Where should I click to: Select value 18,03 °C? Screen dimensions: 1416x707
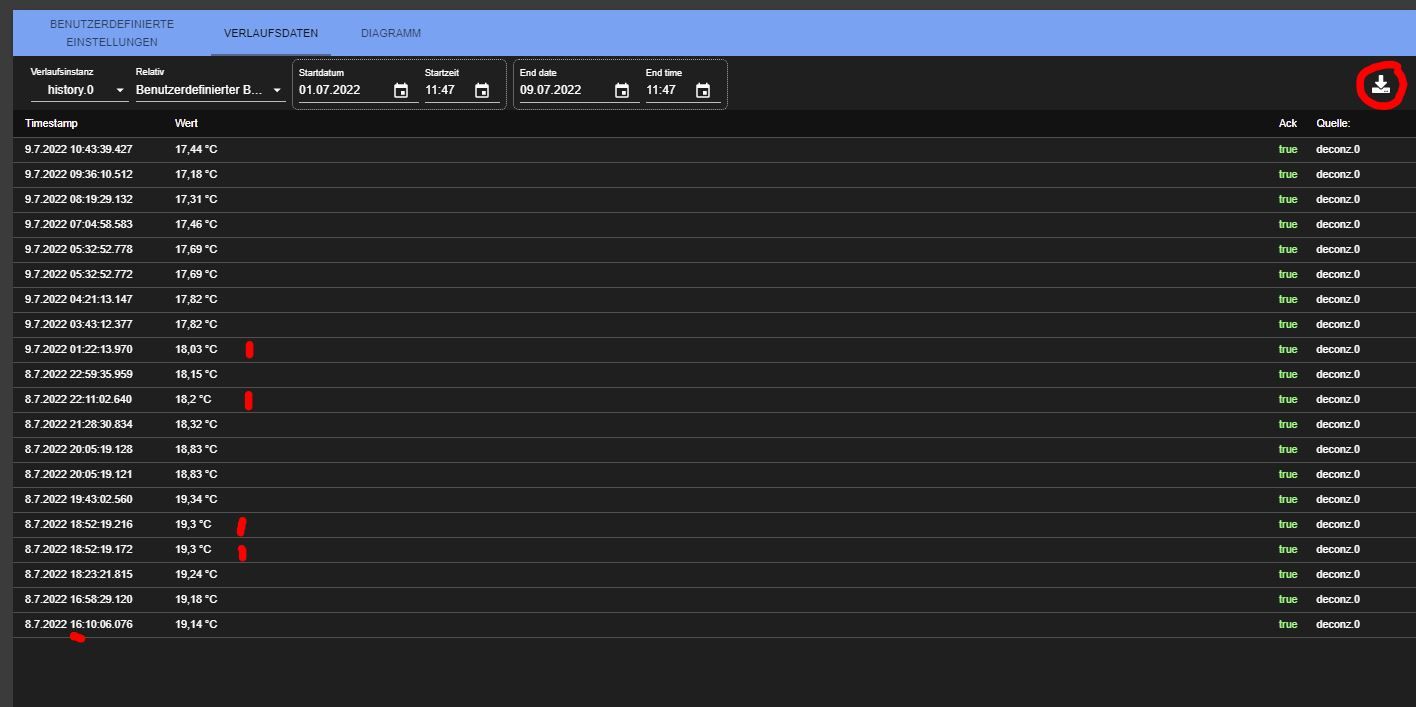coord(196,349)
